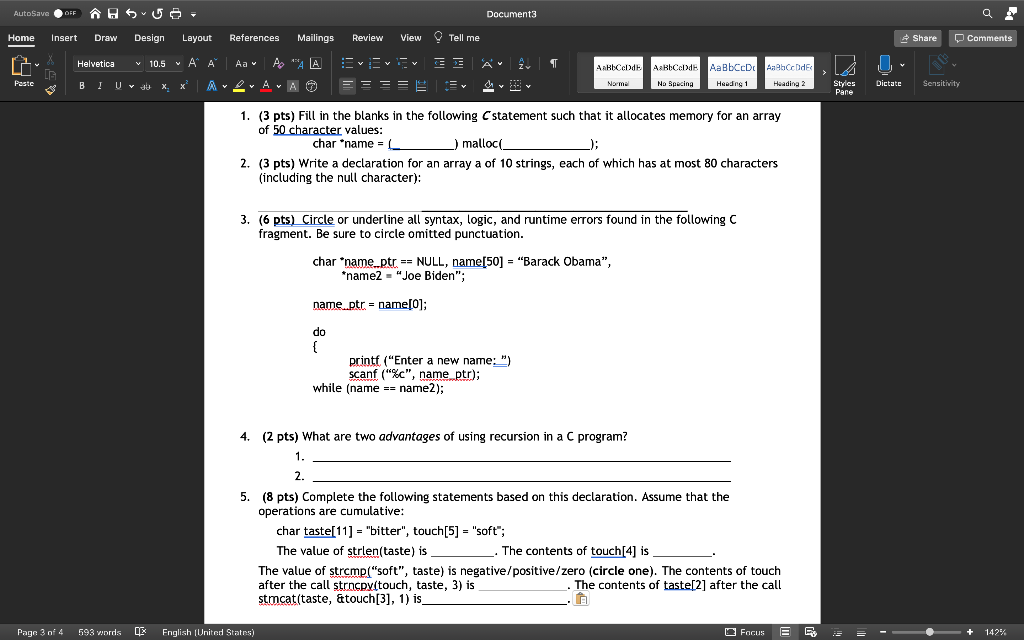Image resolution: width=1024 pixels, height=640 pixels.
Task: Select the Format Painter tool
Action: (49, 90)
